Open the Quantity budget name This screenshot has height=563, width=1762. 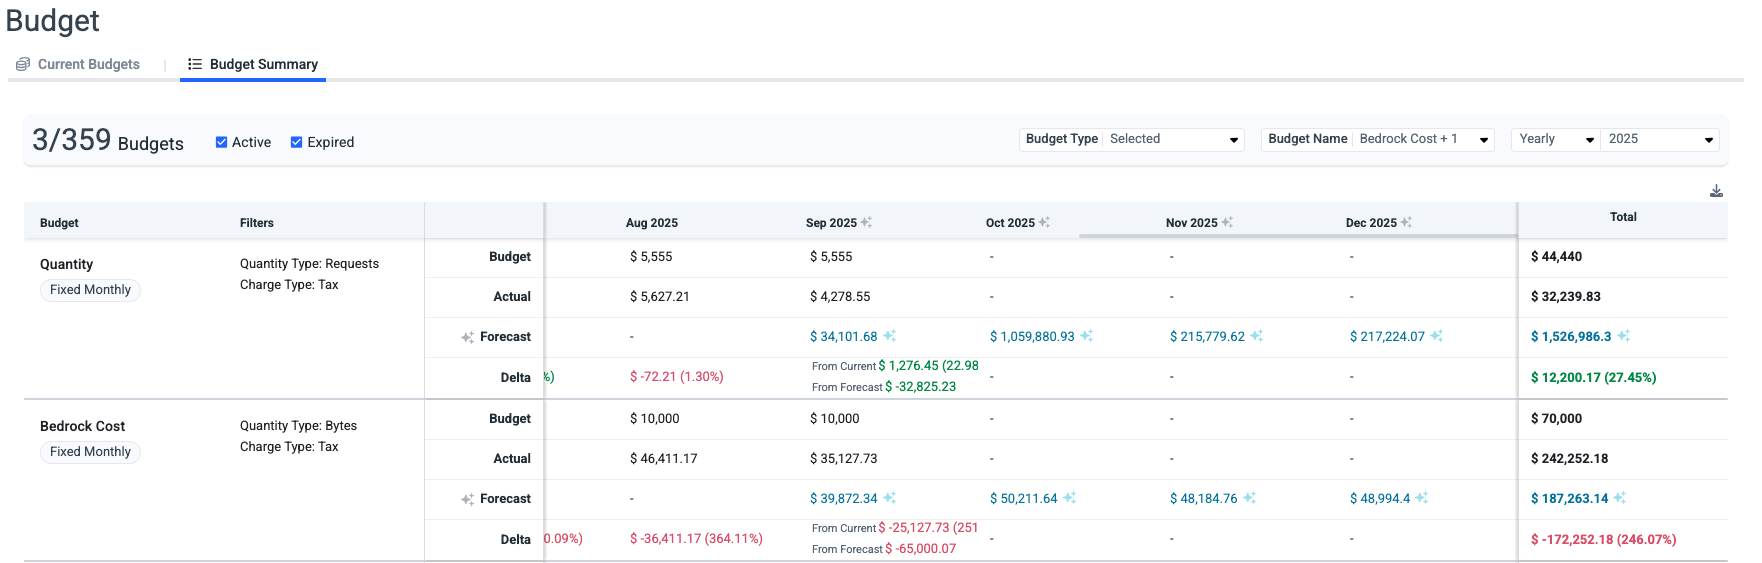66,264
